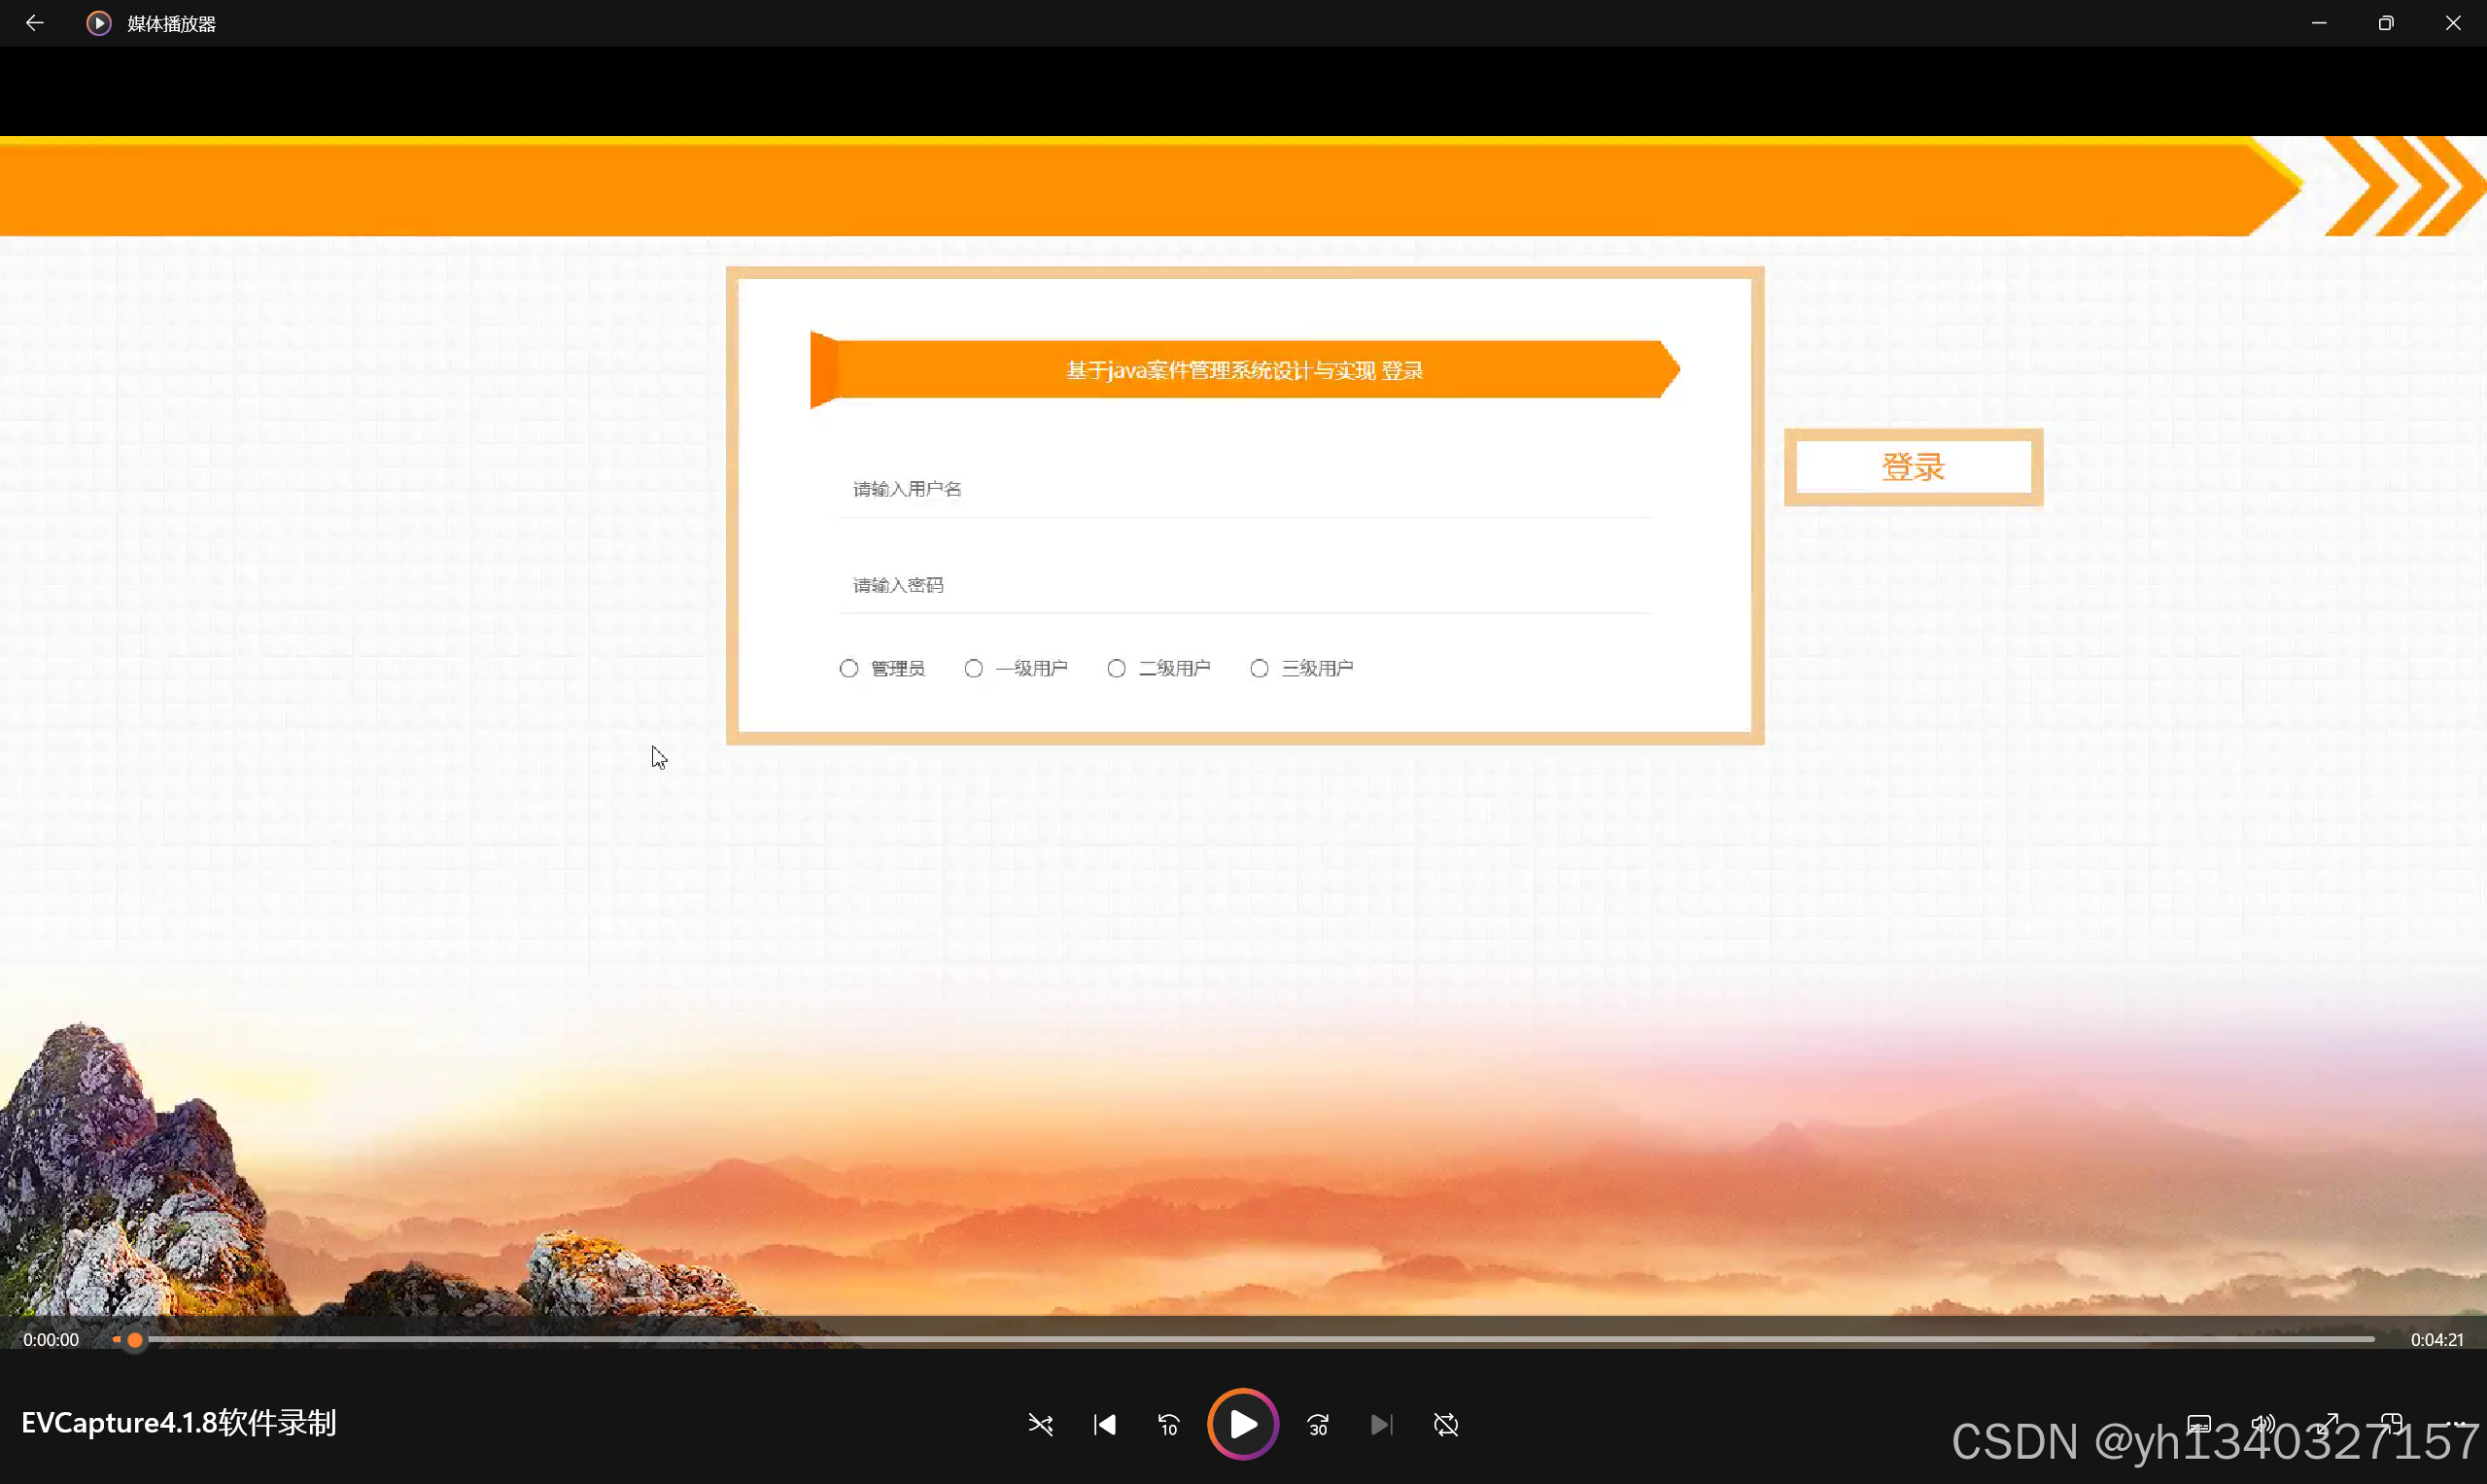Click the volume speaker icon

point(2262,1424)
